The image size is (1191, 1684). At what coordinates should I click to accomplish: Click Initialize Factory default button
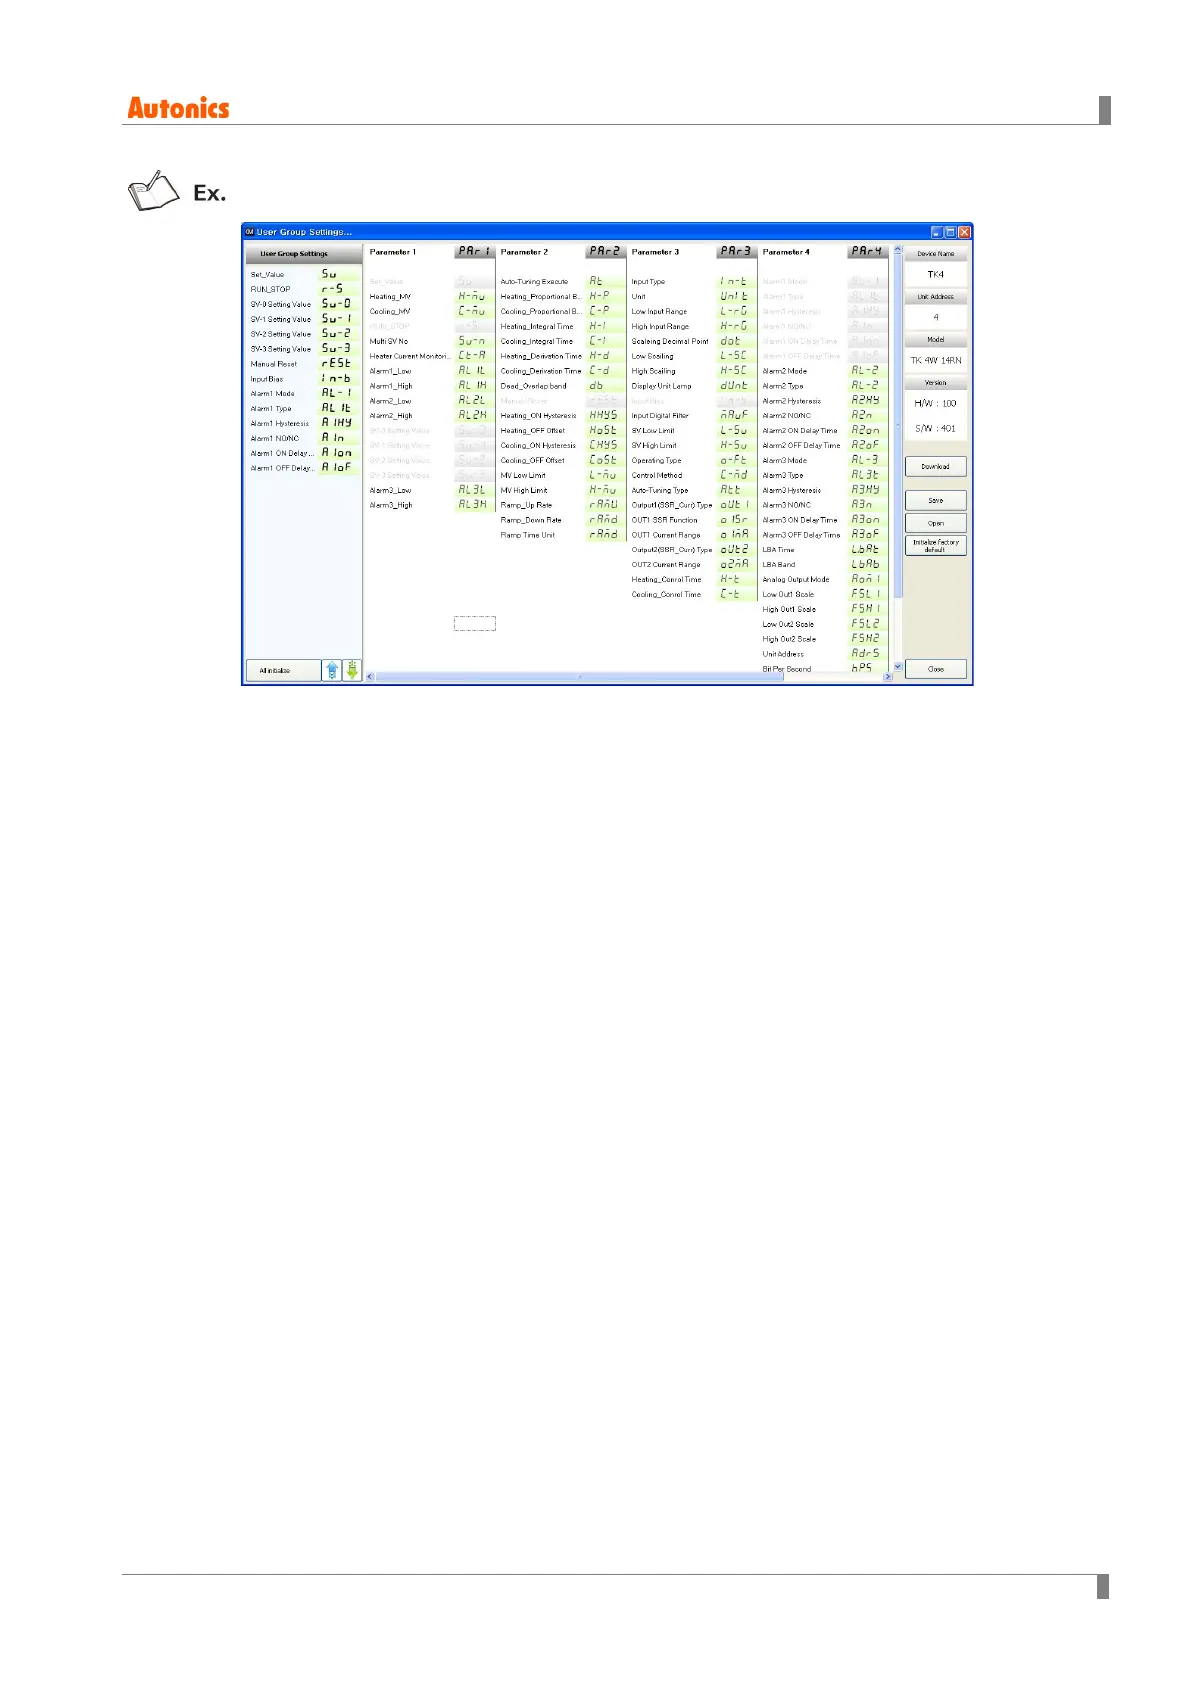click(935, 546)
